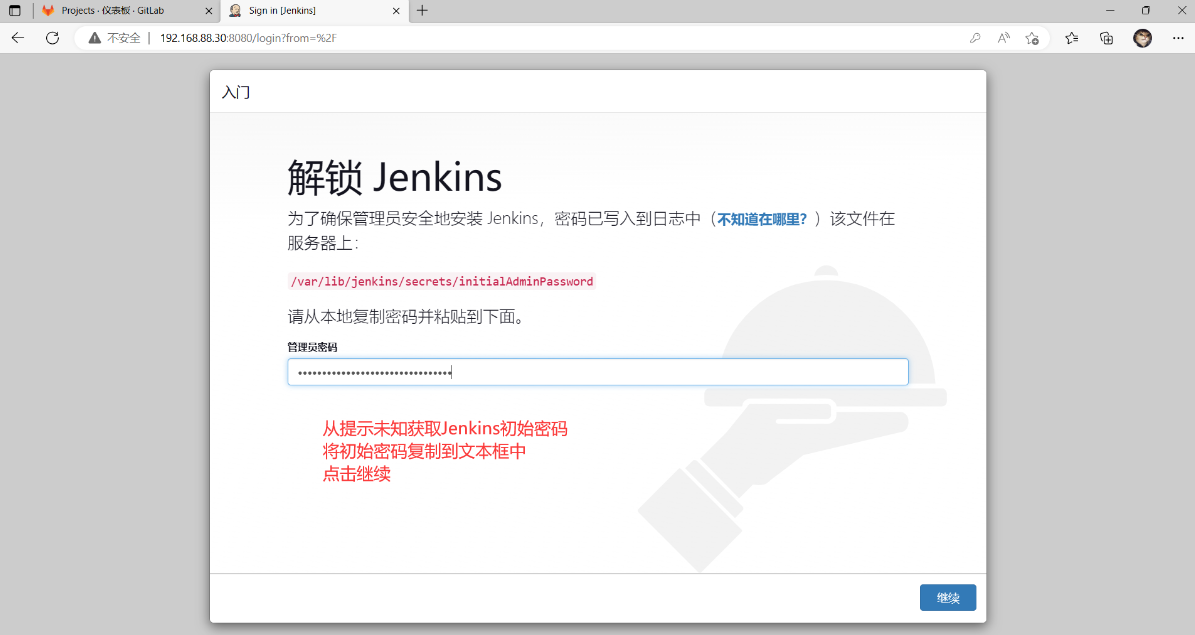The image size is (1195, 635).
Task: Click the 继续 button
Action: coord(947,598)
